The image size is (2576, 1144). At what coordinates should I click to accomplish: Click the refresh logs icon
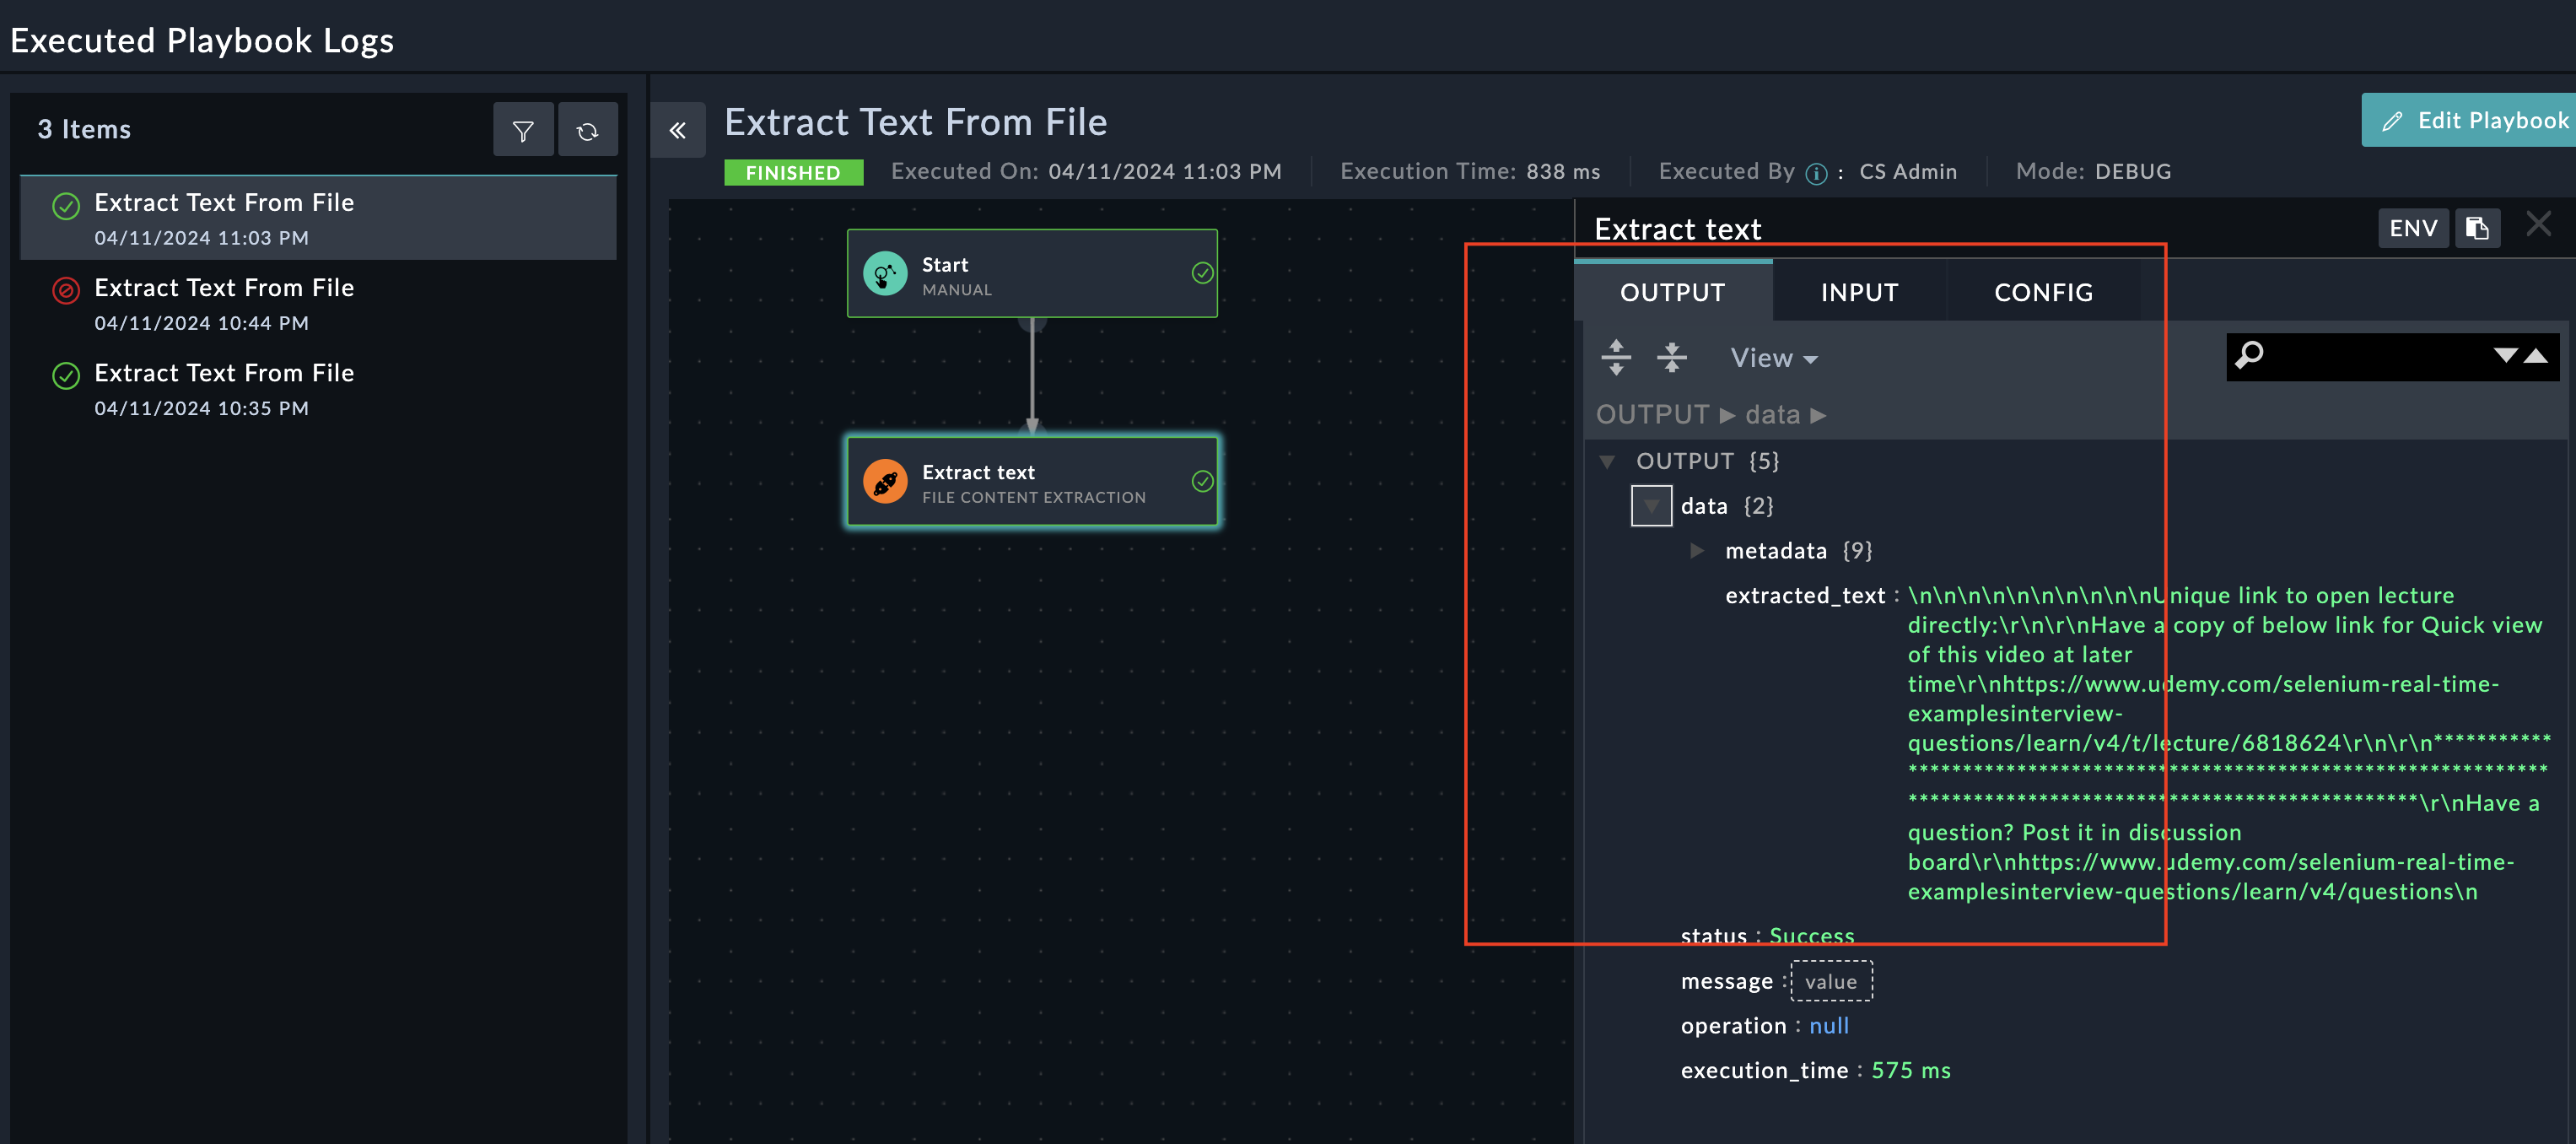pos(587,130)
